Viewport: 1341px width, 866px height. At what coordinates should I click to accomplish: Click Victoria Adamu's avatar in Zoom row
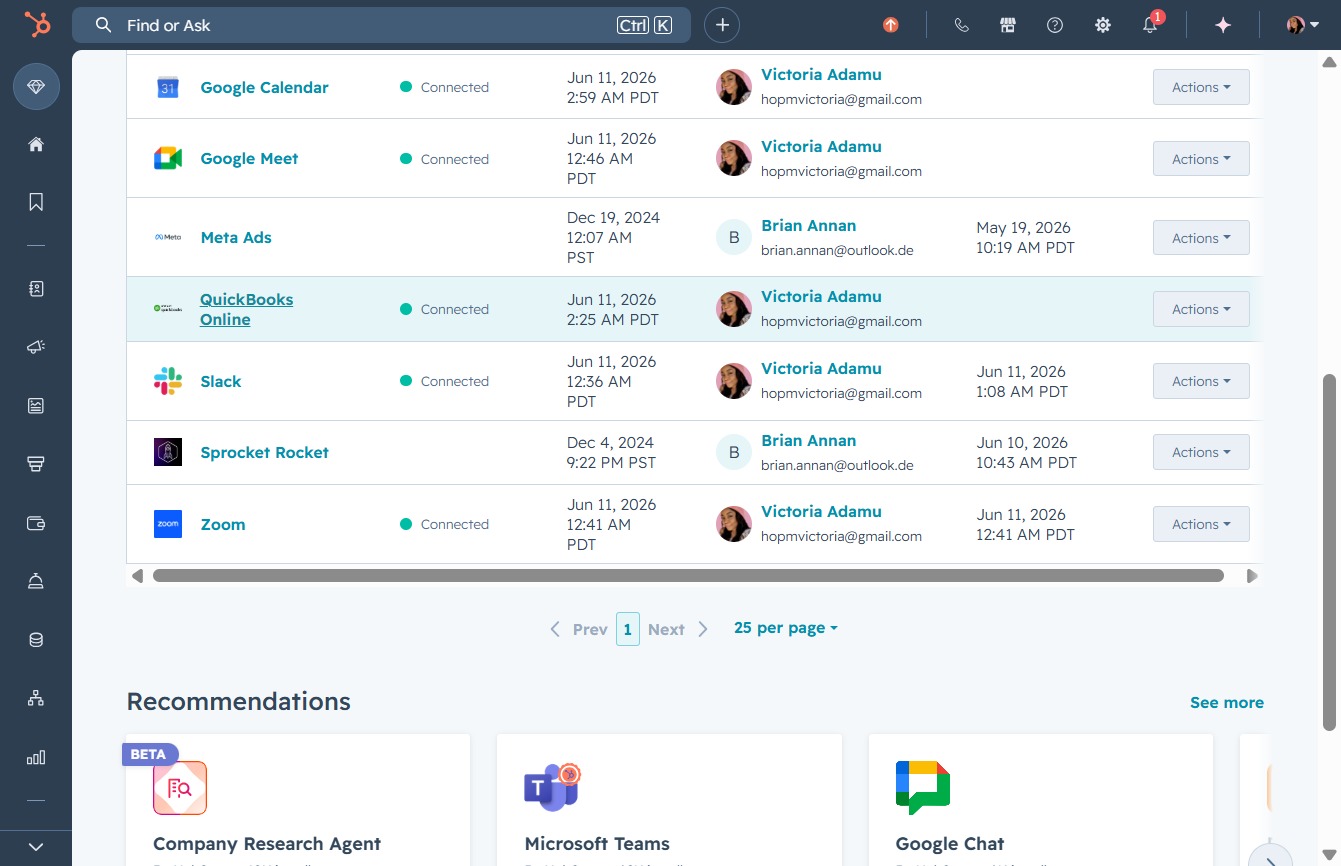pyautogui.click(x=734, y=524)
